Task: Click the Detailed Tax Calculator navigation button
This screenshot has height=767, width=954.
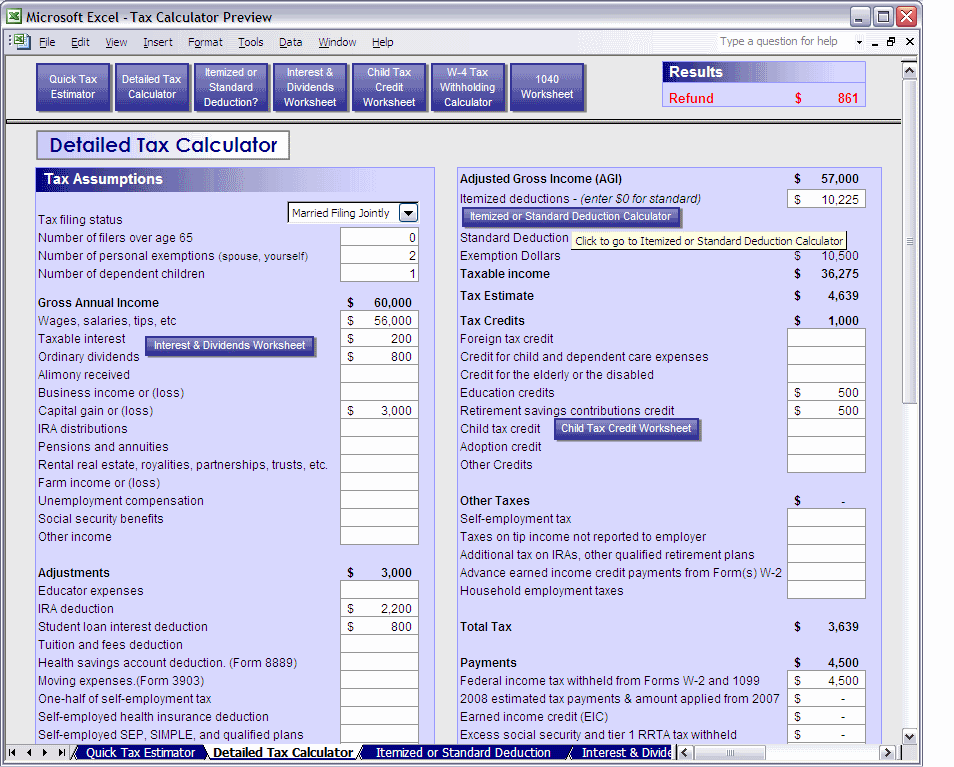Action: click(x=151, y=87)
